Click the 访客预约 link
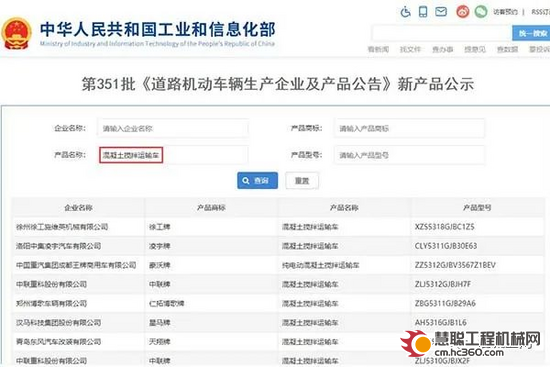This screenshot has width=550, height=367. pyautogui.click(x=505, y=12)
